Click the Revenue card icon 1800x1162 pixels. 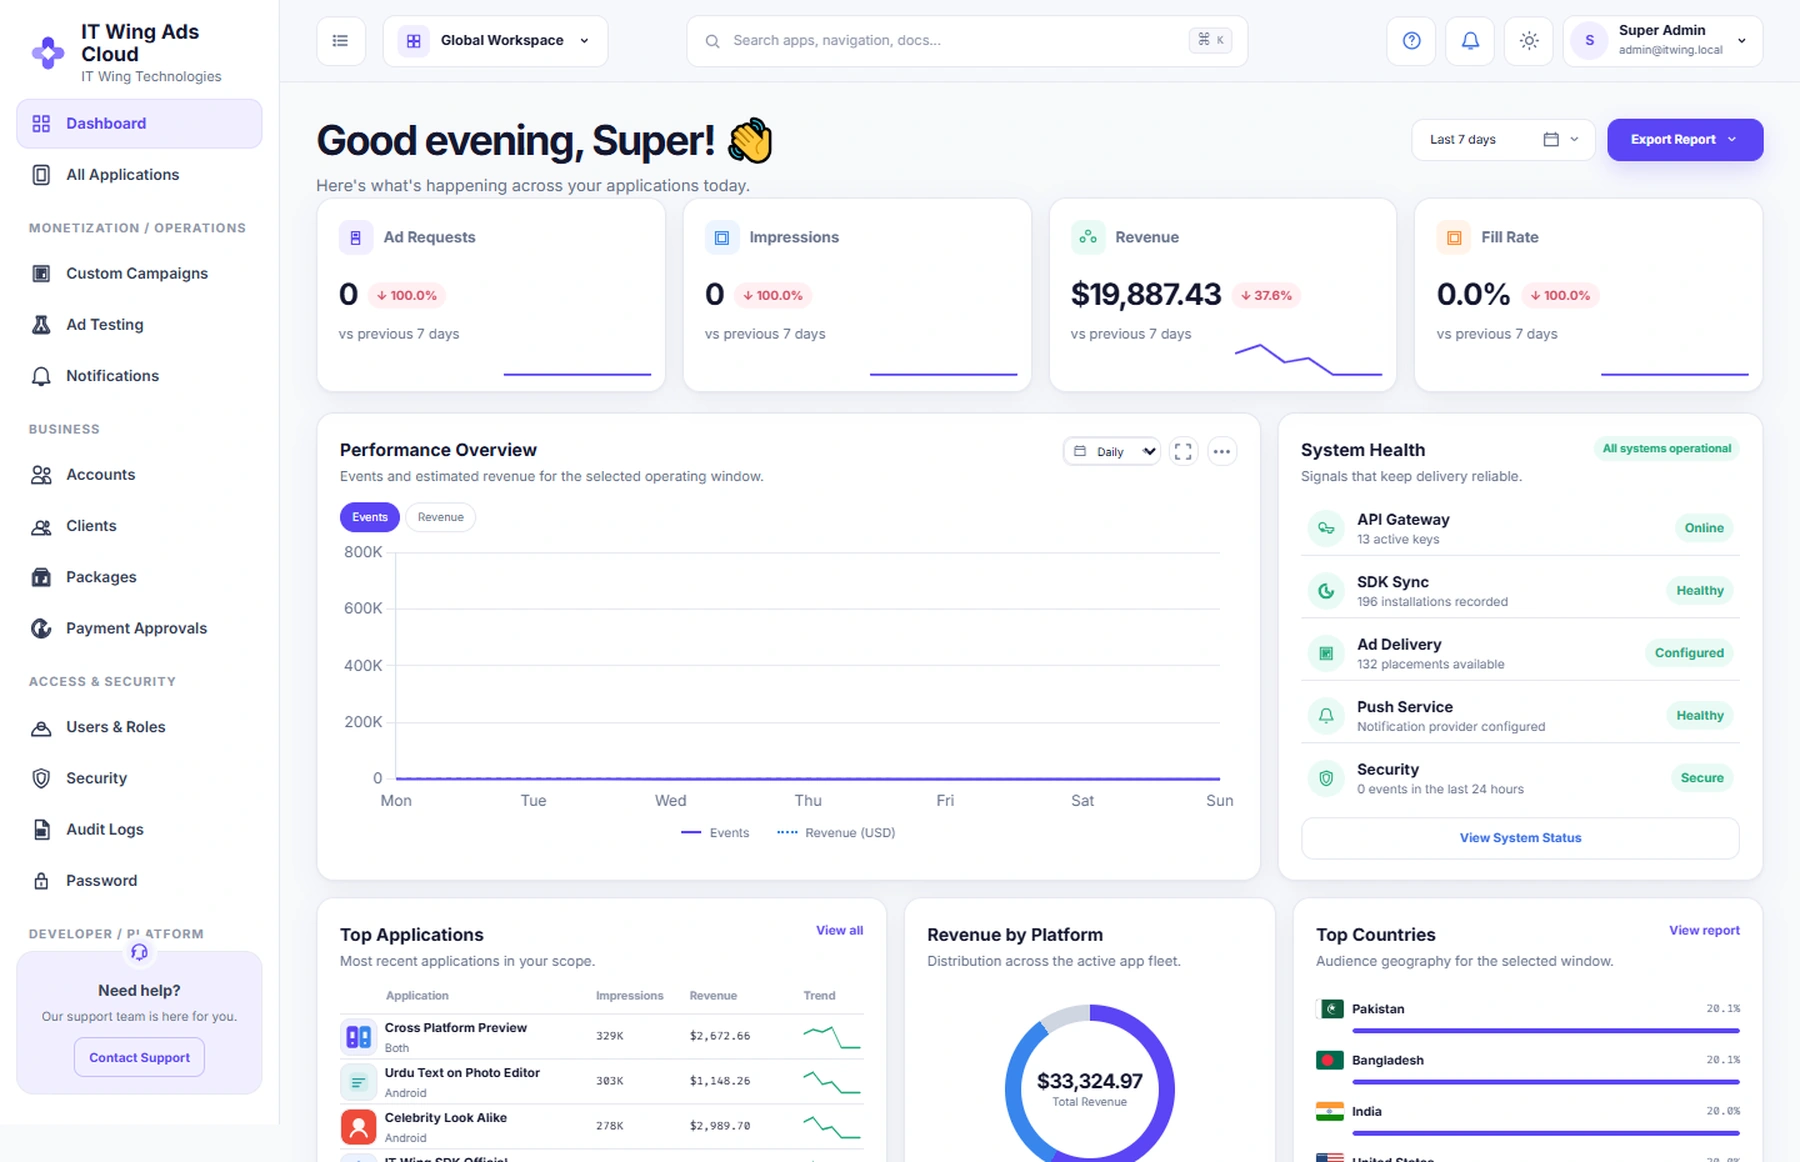click(1087, 237)
